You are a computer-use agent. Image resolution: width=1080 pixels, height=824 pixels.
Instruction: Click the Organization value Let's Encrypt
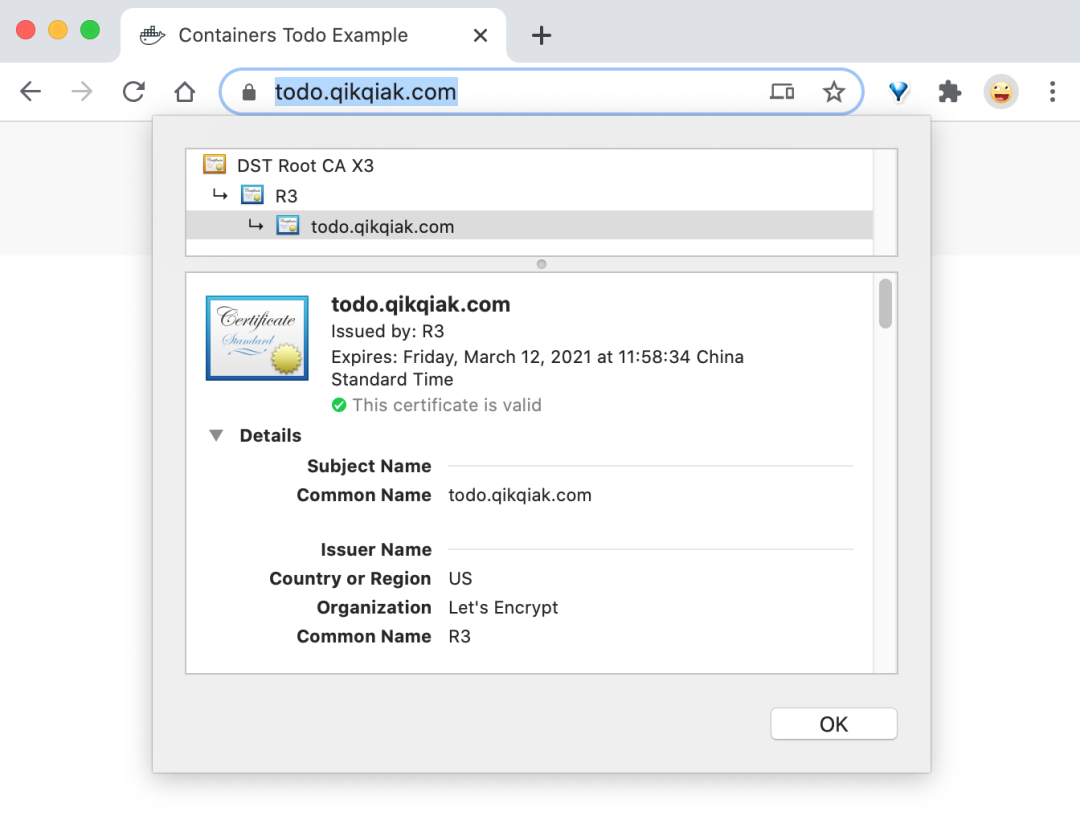[x=503, y=608]
